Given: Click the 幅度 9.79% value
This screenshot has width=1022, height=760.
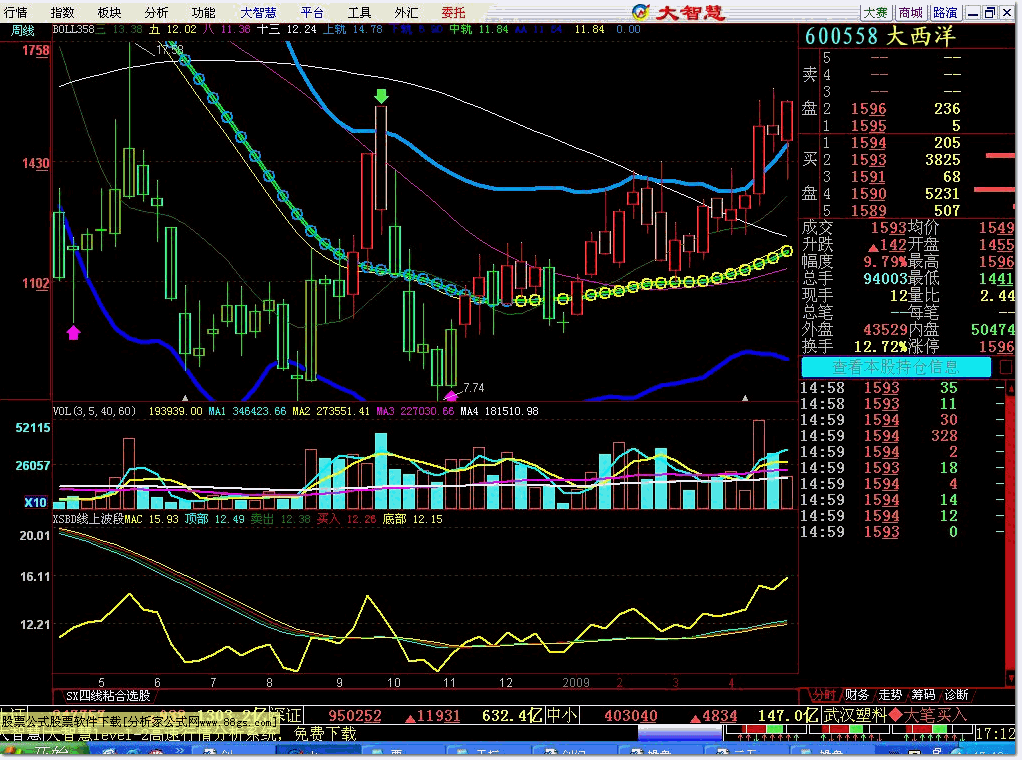Looking at the screenshot, I should coord(885,261).
